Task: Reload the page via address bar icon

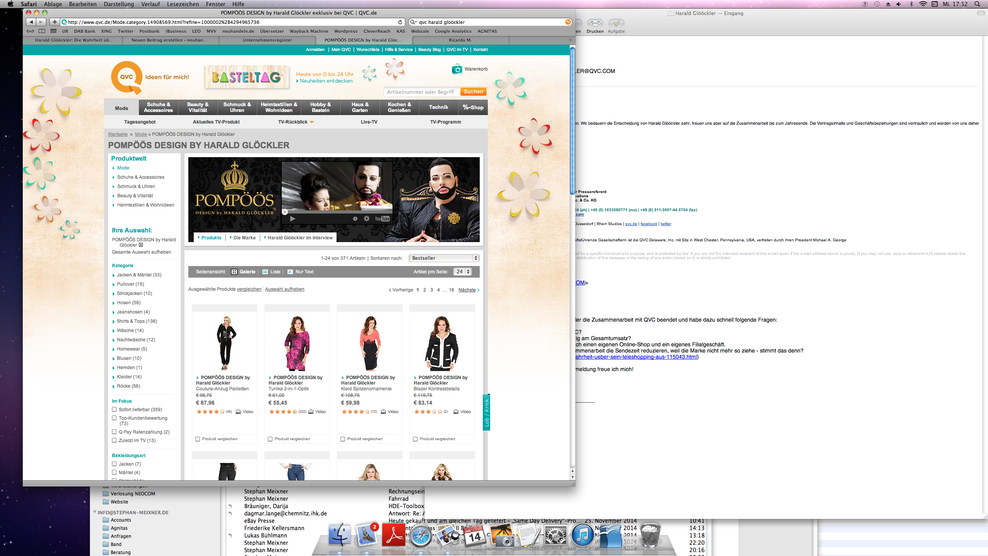Action: click(x=399, y=22)
